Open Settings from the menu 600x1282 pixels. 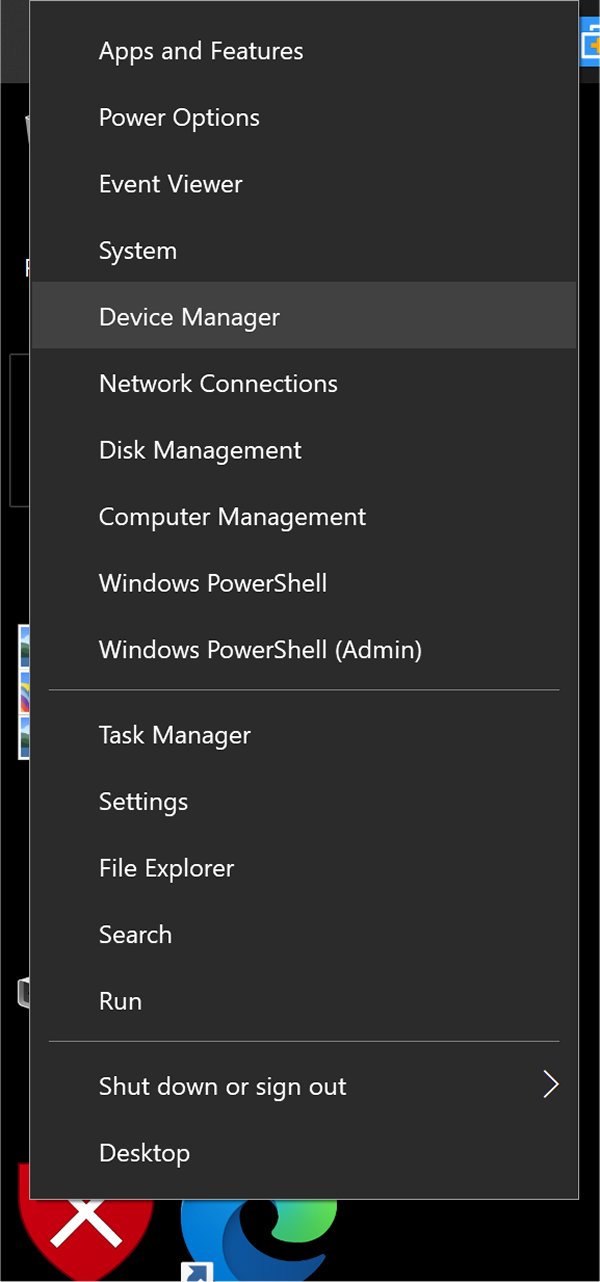(x=143, y=801)
